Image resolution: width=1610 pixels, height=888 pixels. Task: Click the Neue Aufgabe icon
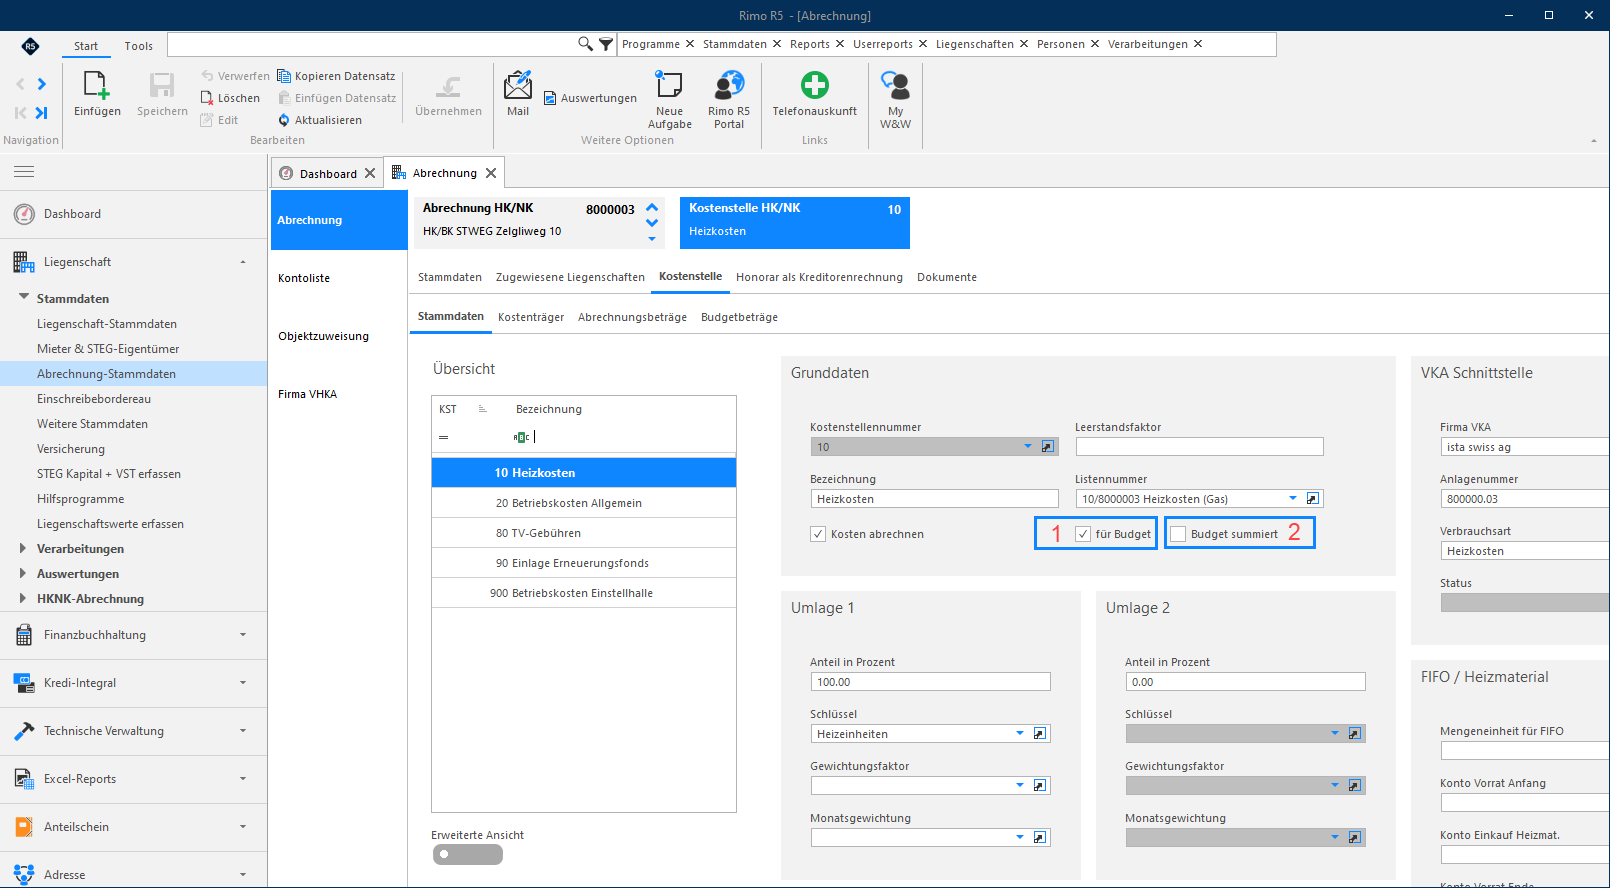pyautogui.click(x=669, y=85)
